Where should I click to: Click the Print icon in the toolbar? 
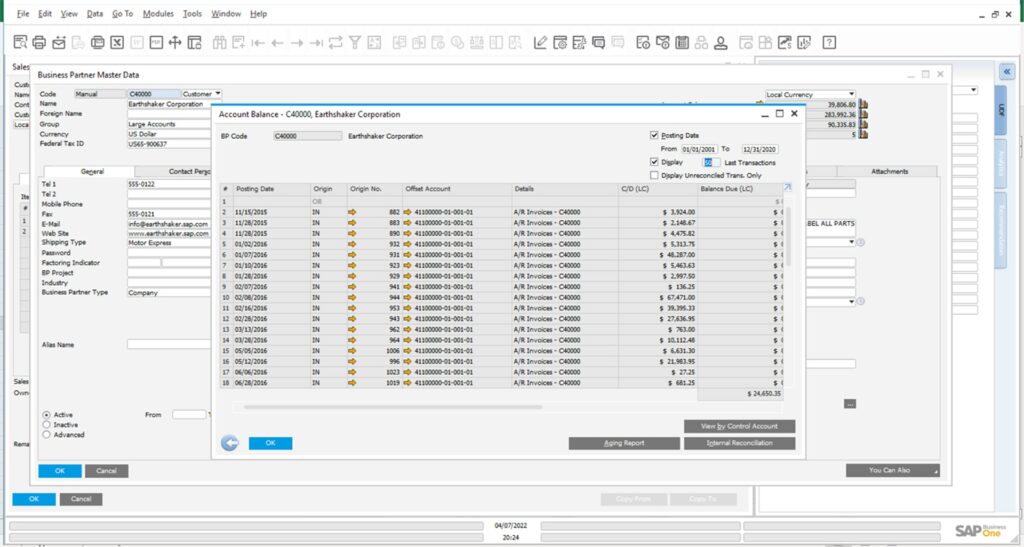(39, 43)
